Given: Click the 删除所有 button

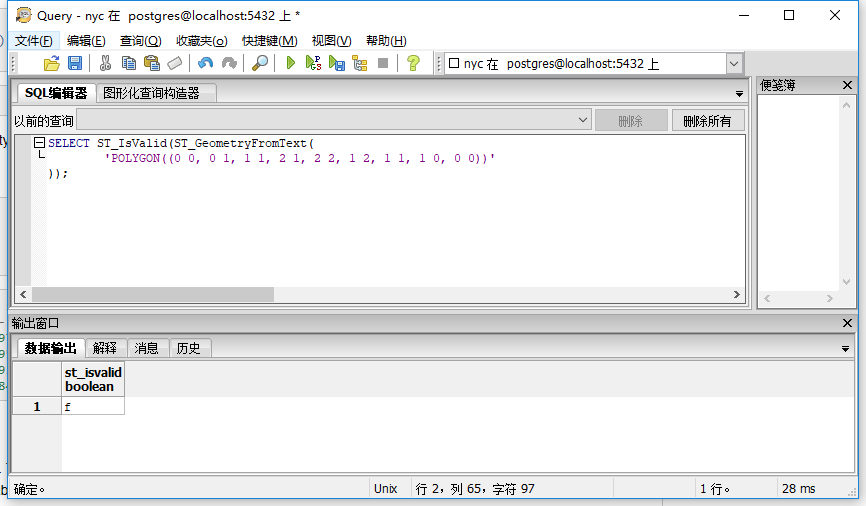Looking at the screenshot, I should click(707, 120).
